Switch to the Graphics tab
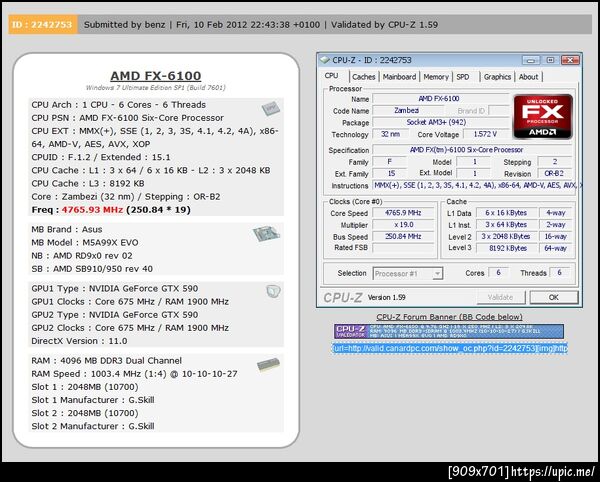The width and height of the screenshot is (600, 482). pos(497,77)
